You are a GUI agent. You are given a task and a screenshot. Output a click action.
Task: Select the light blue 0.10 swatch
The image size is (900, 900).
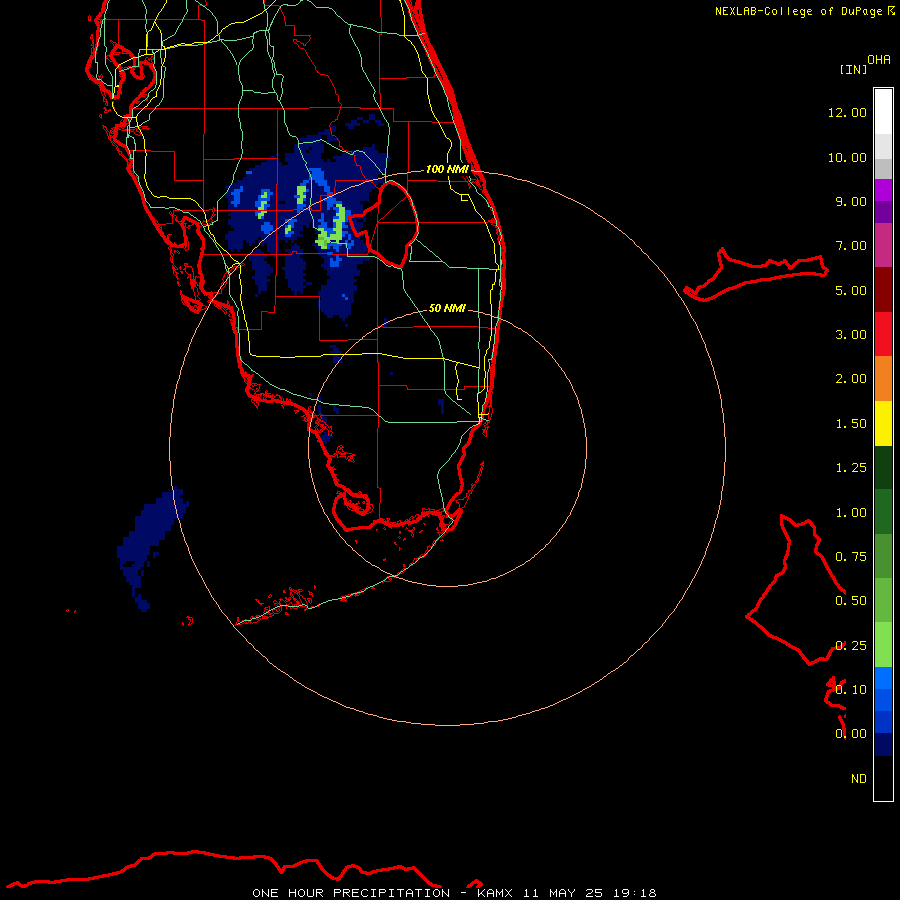pos(883,678)
